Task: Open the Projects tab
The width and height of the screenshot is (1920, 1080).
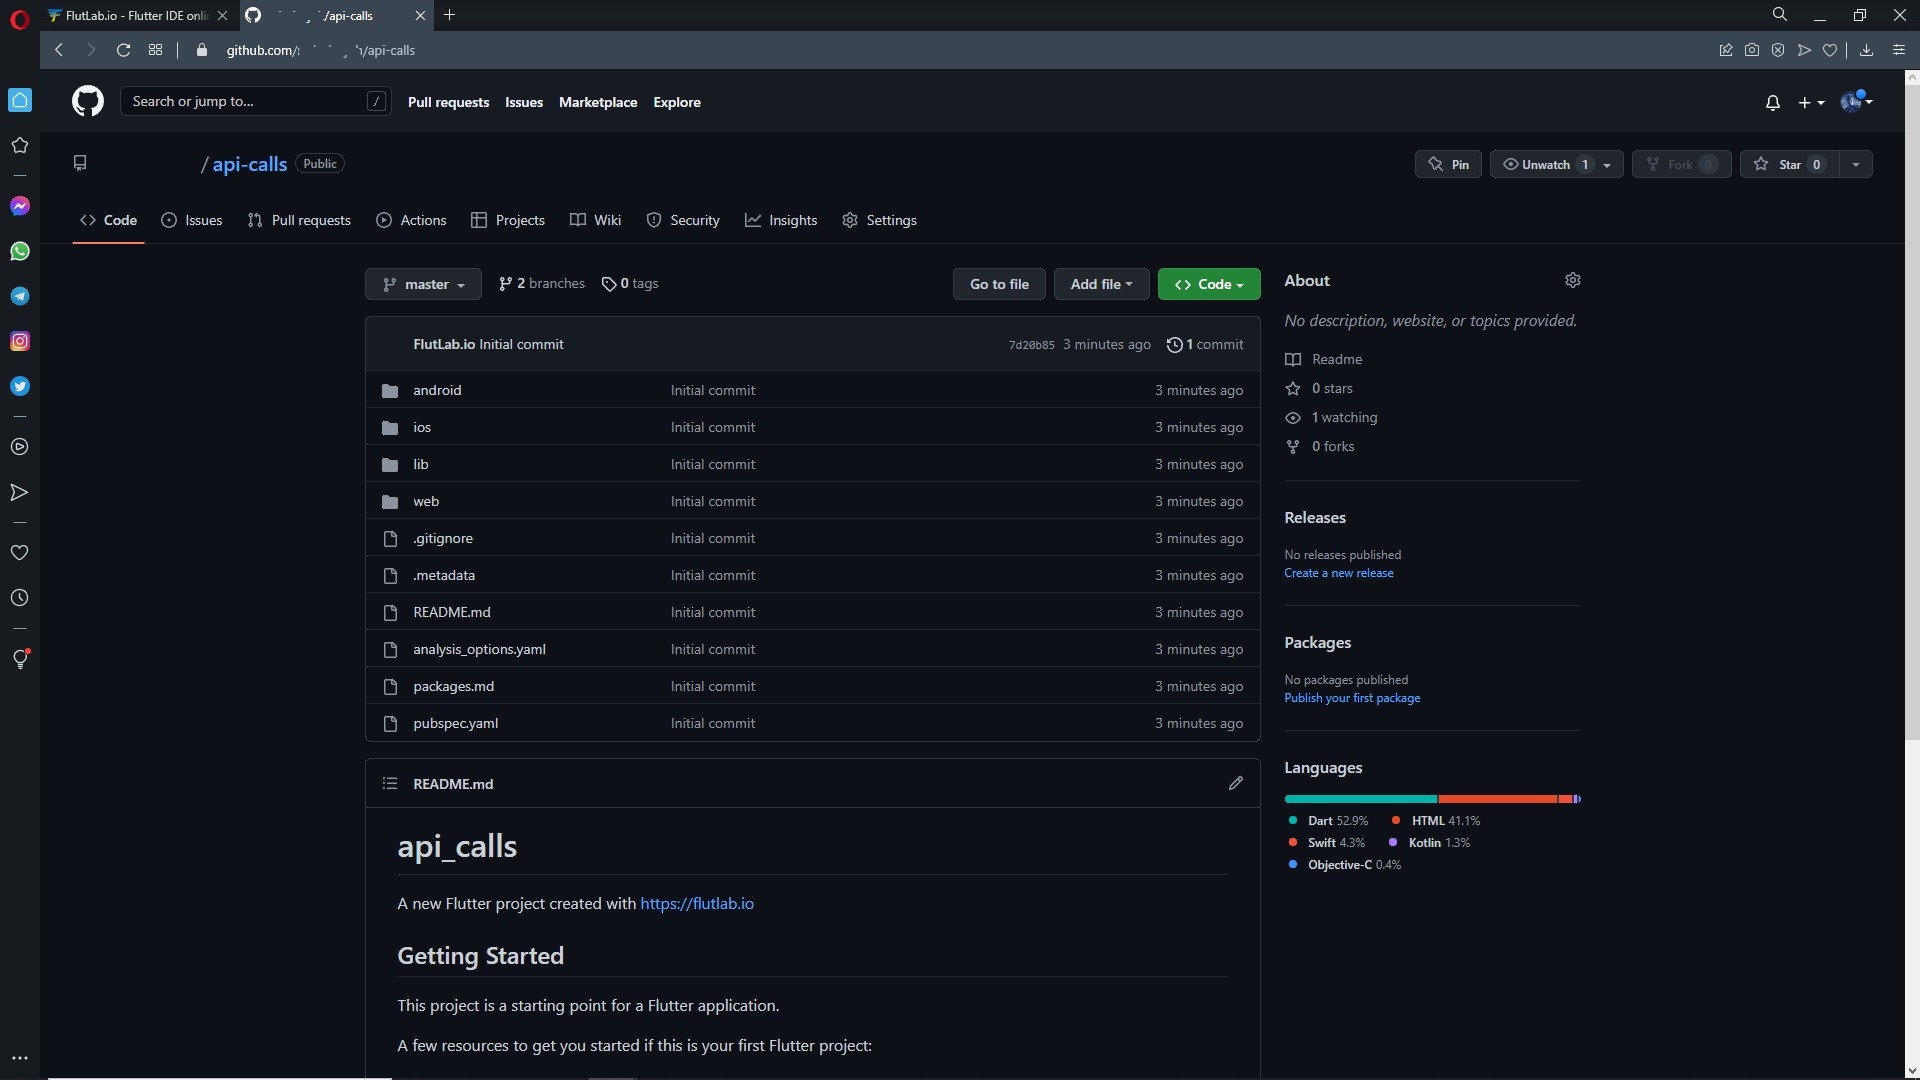Action: pos(508,220)
